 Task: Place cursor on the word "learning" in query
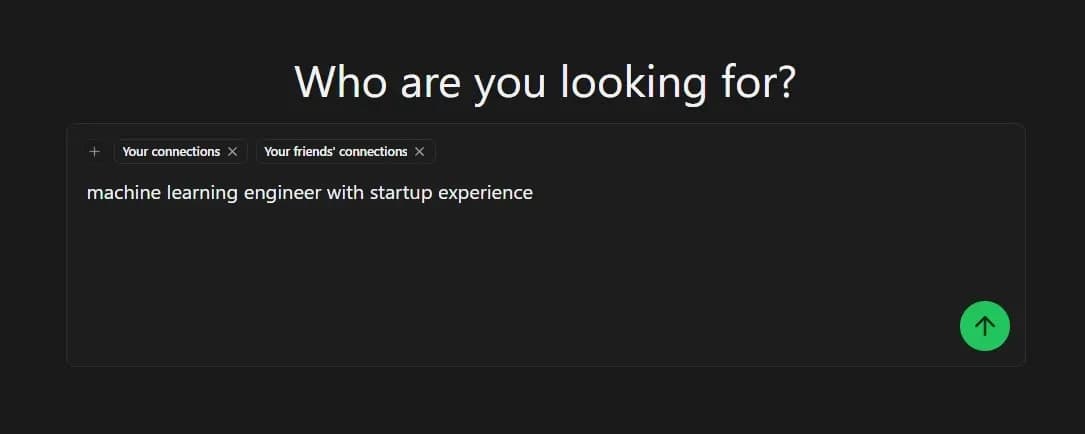coord(196,193)
